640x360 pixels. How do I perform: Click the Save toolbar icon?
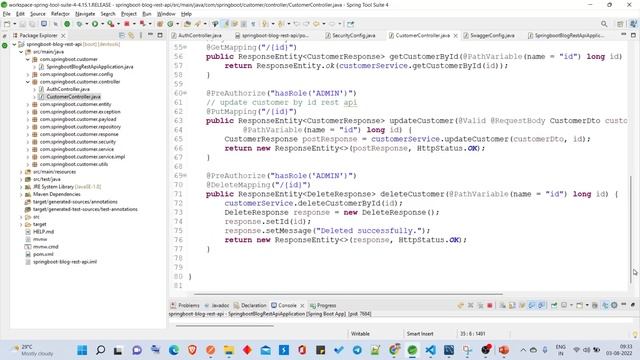tap(22, 24)
